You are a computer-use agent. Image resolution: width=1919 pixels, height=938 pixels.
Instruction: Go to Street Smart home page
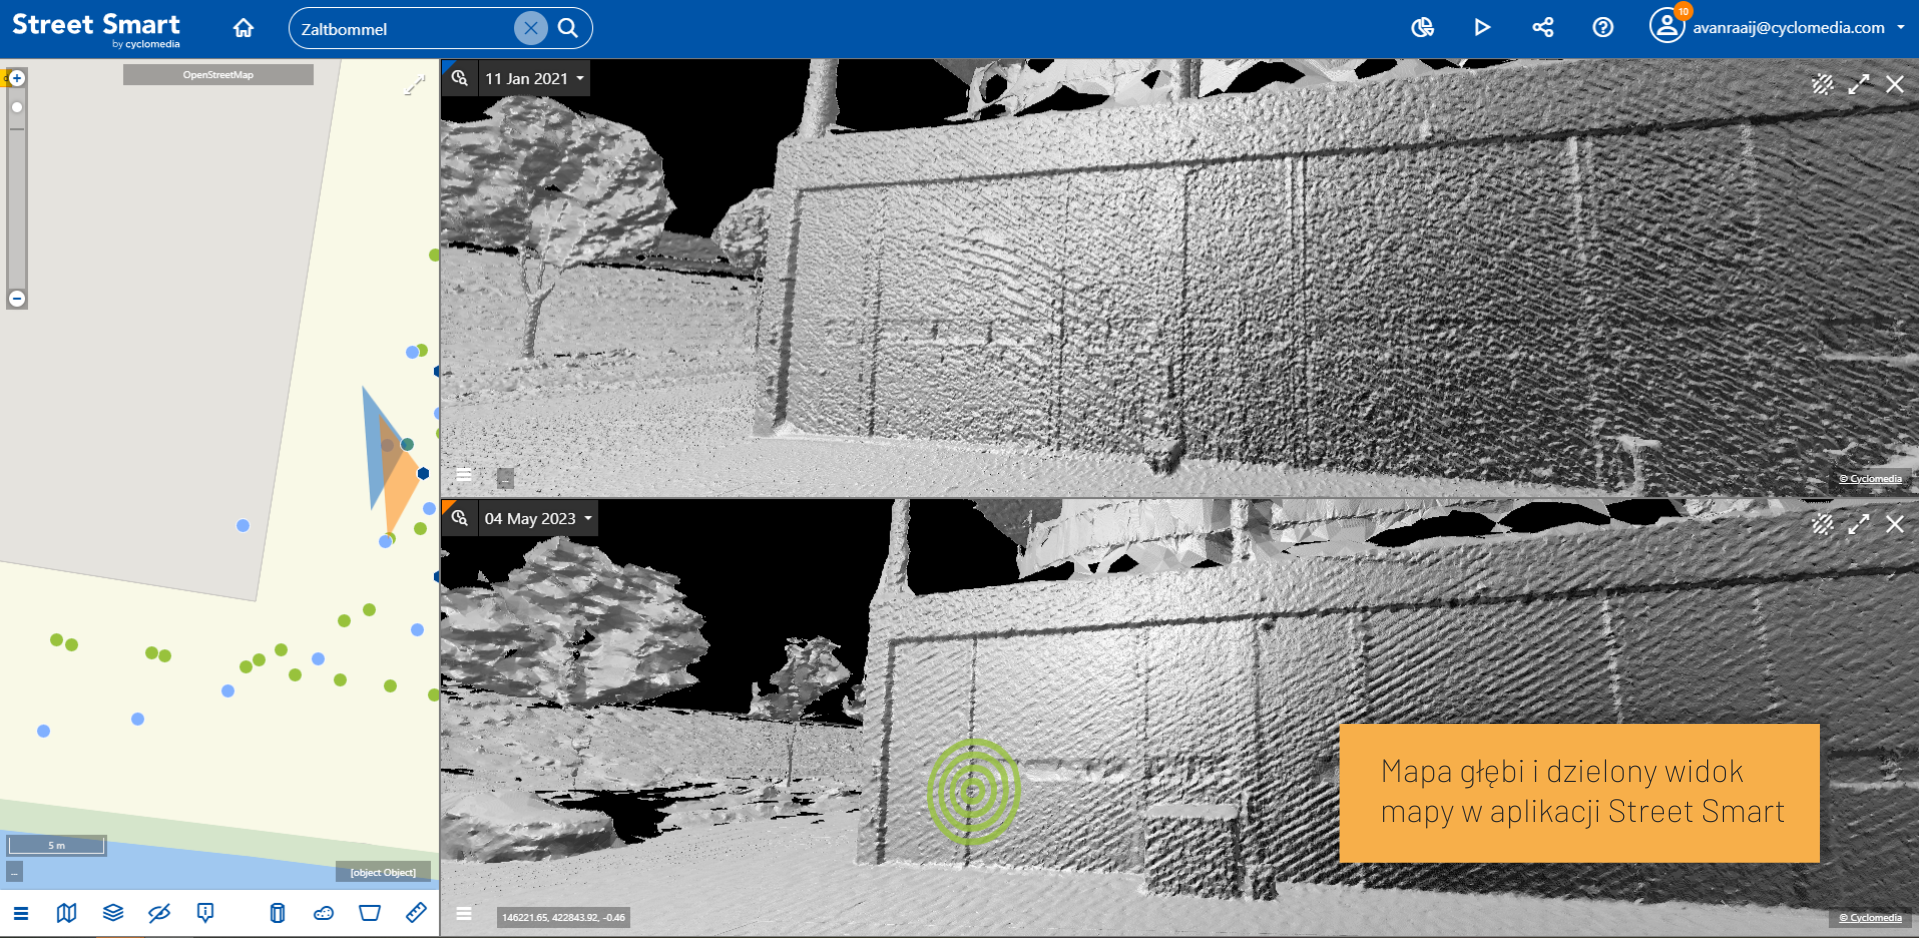243,28
